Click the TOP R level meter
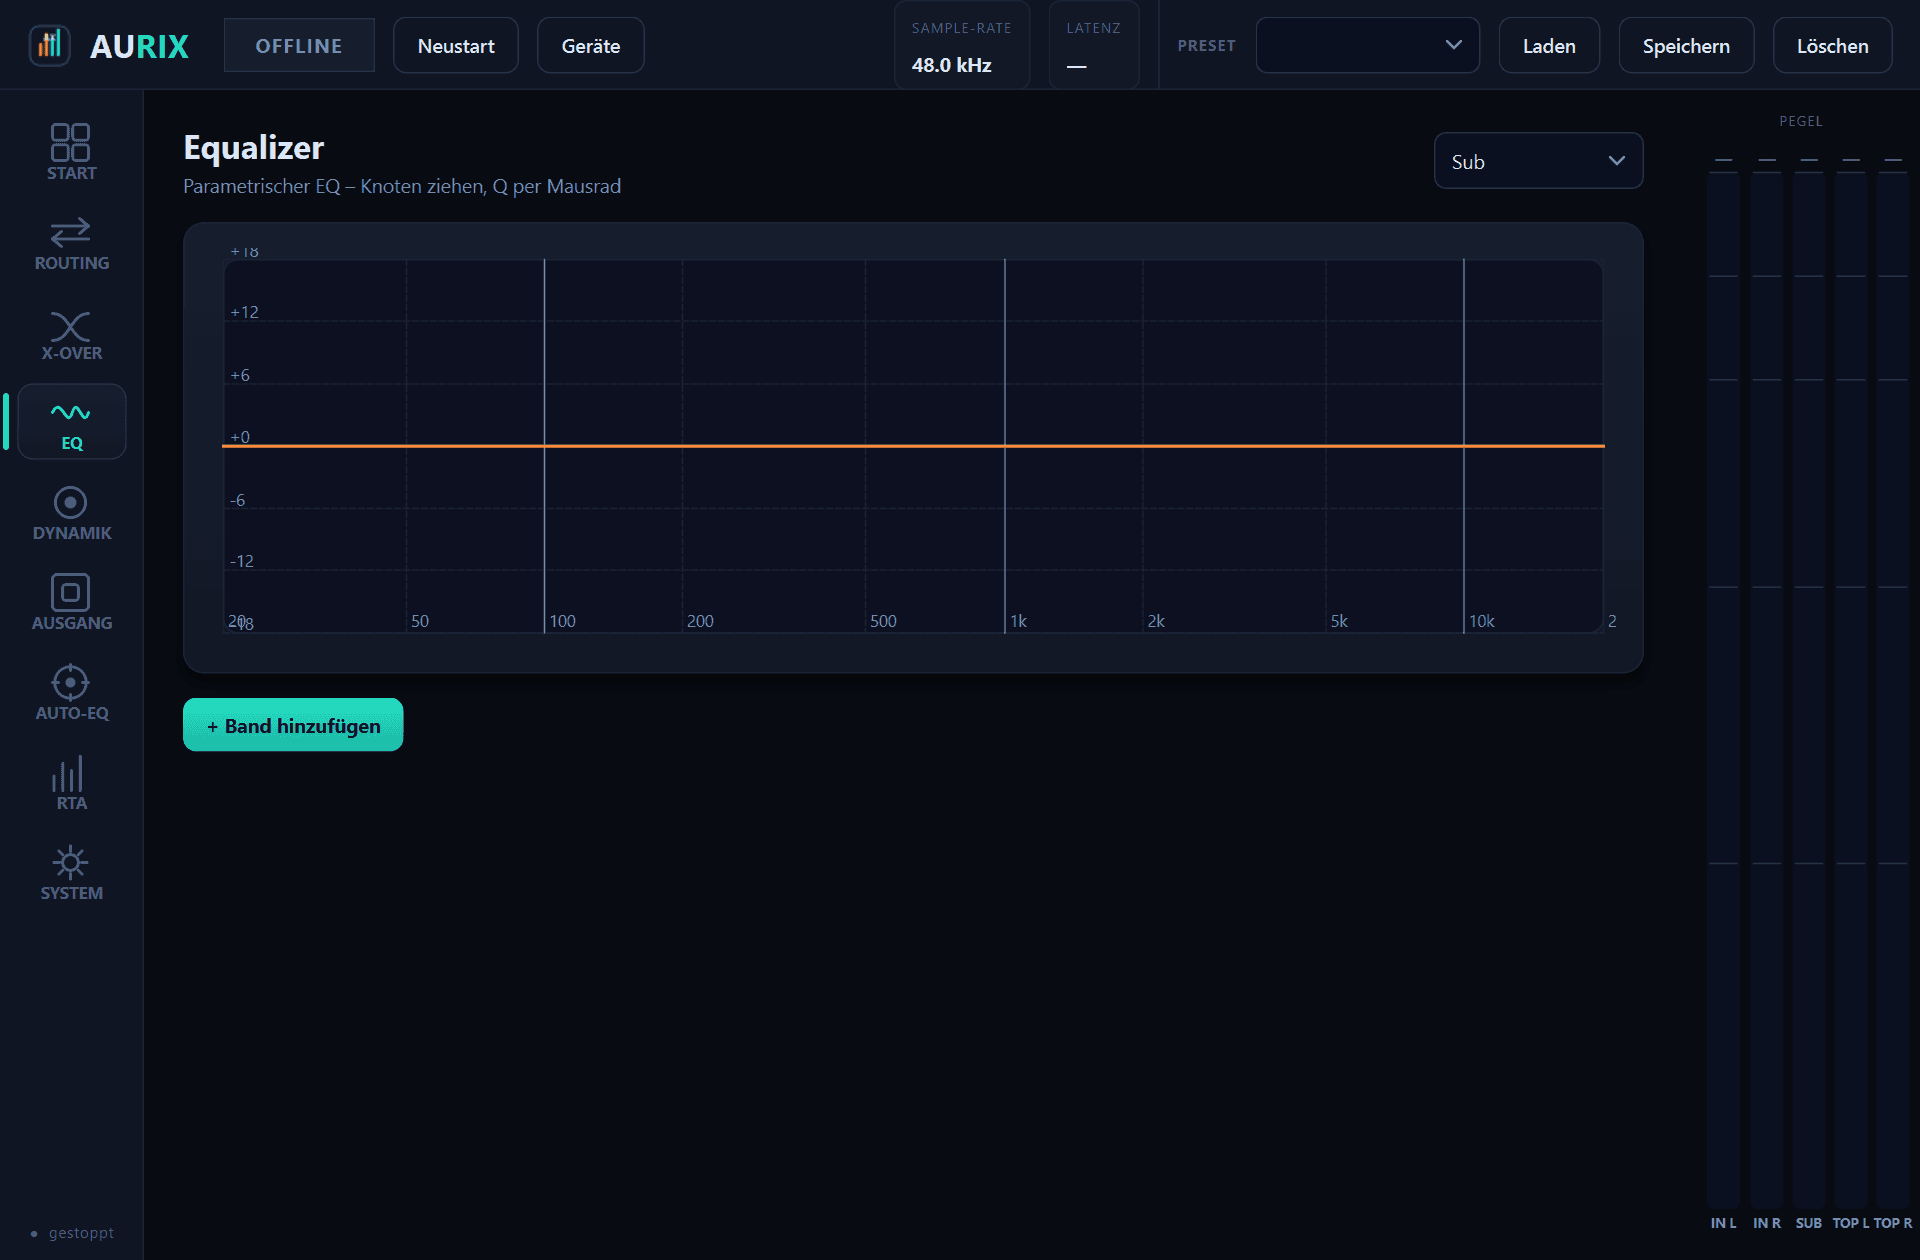The height and width of the screenshot is (1260, 1920). point(1892,690)
